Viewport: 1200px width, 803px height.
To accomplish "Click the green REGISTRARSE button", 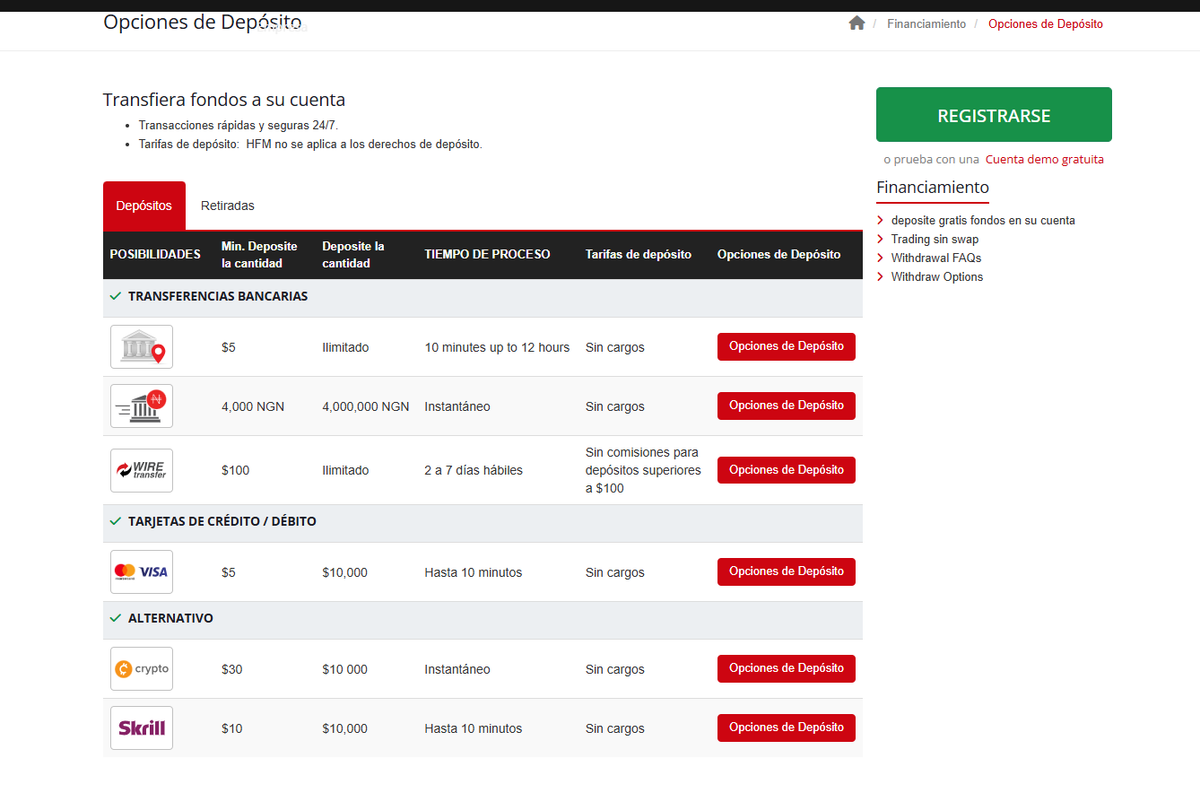I will 994,115.
